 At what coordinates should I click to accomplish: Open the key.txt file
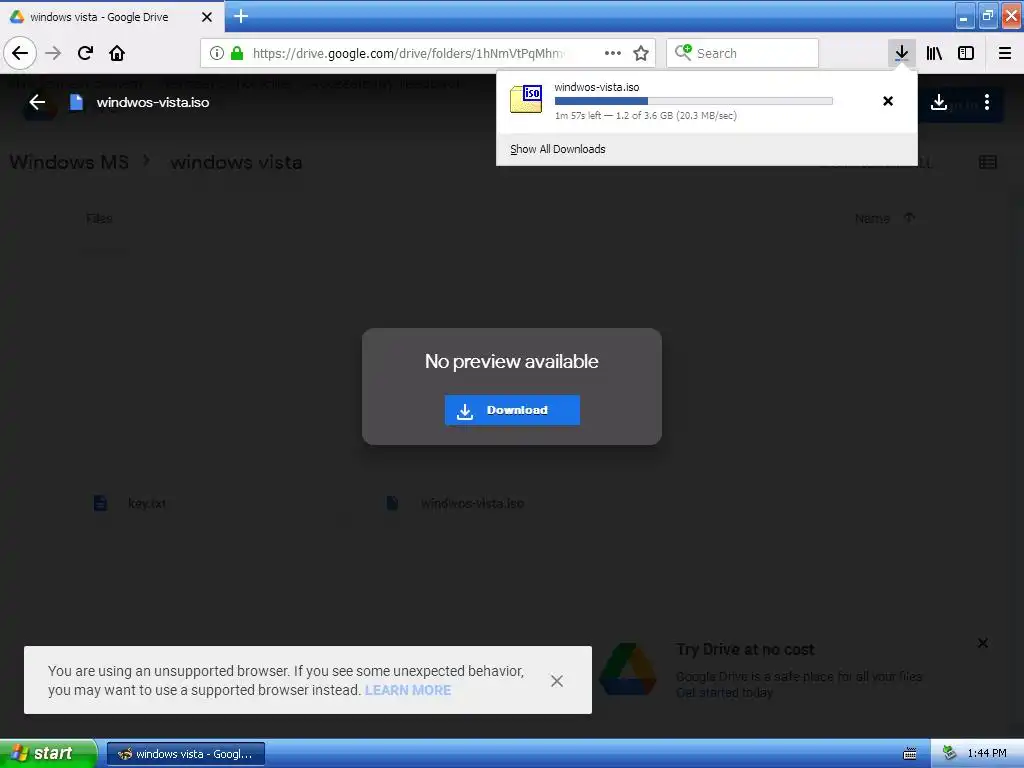tap(147, 504)
